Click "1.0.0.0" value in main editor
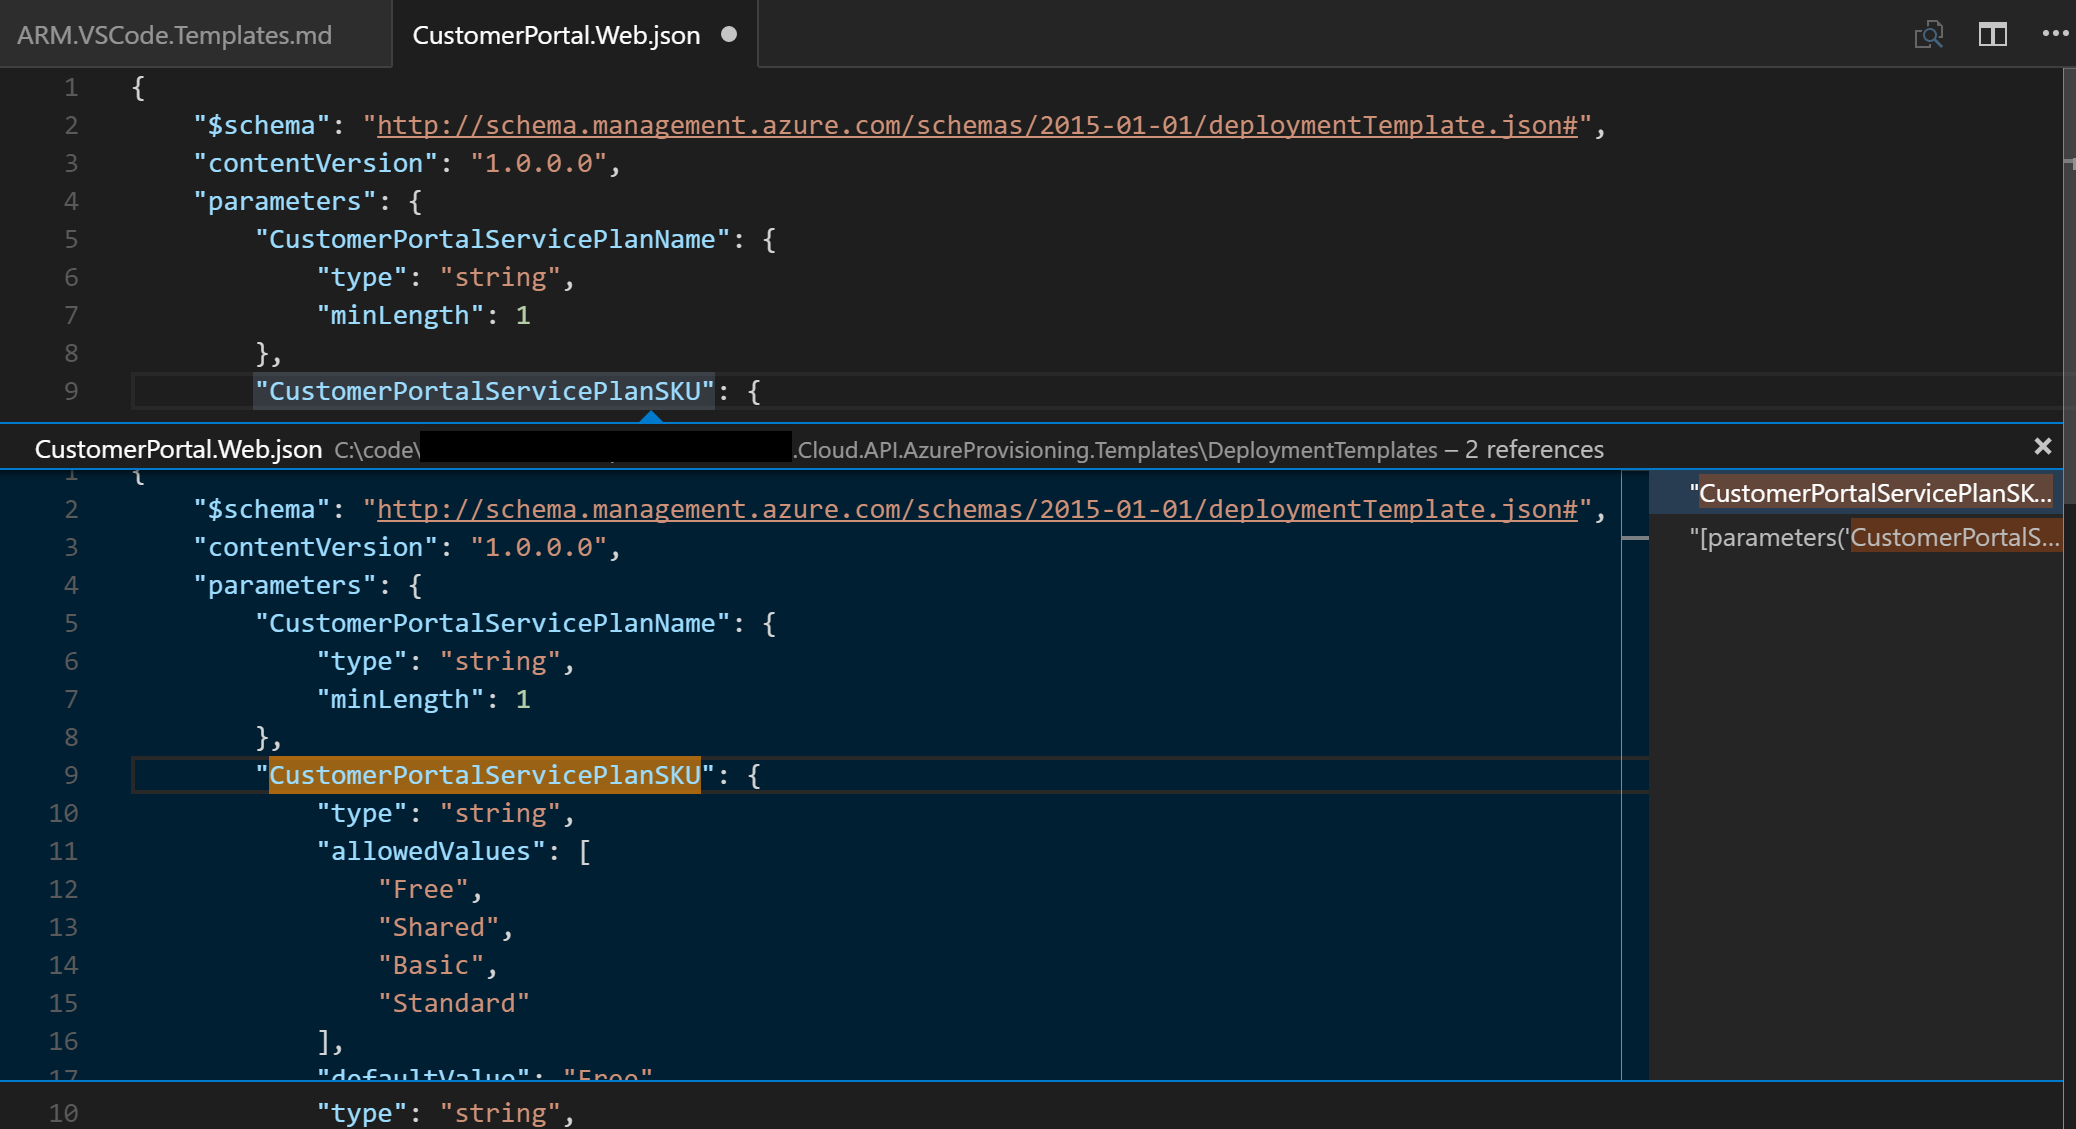The width and height of the screenshot is (2076, 1129). point(538,163)
